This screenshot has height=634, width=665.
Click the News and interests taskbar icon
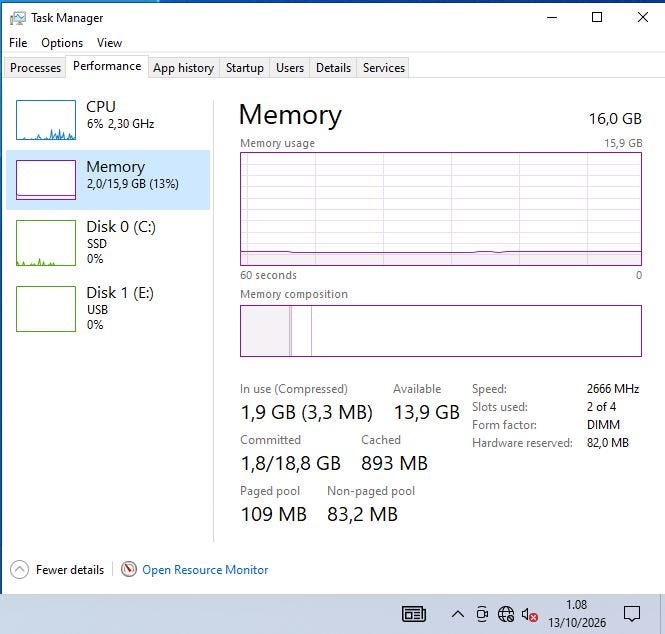(x=414, y=614)
